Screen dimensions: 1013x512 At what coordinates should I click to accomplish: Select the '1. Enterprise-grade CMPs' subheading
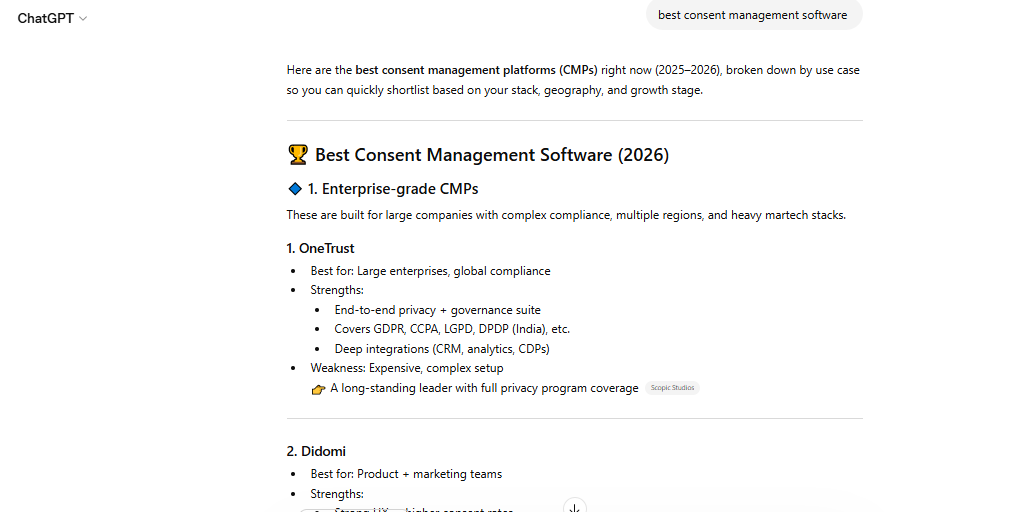point(393,189)
